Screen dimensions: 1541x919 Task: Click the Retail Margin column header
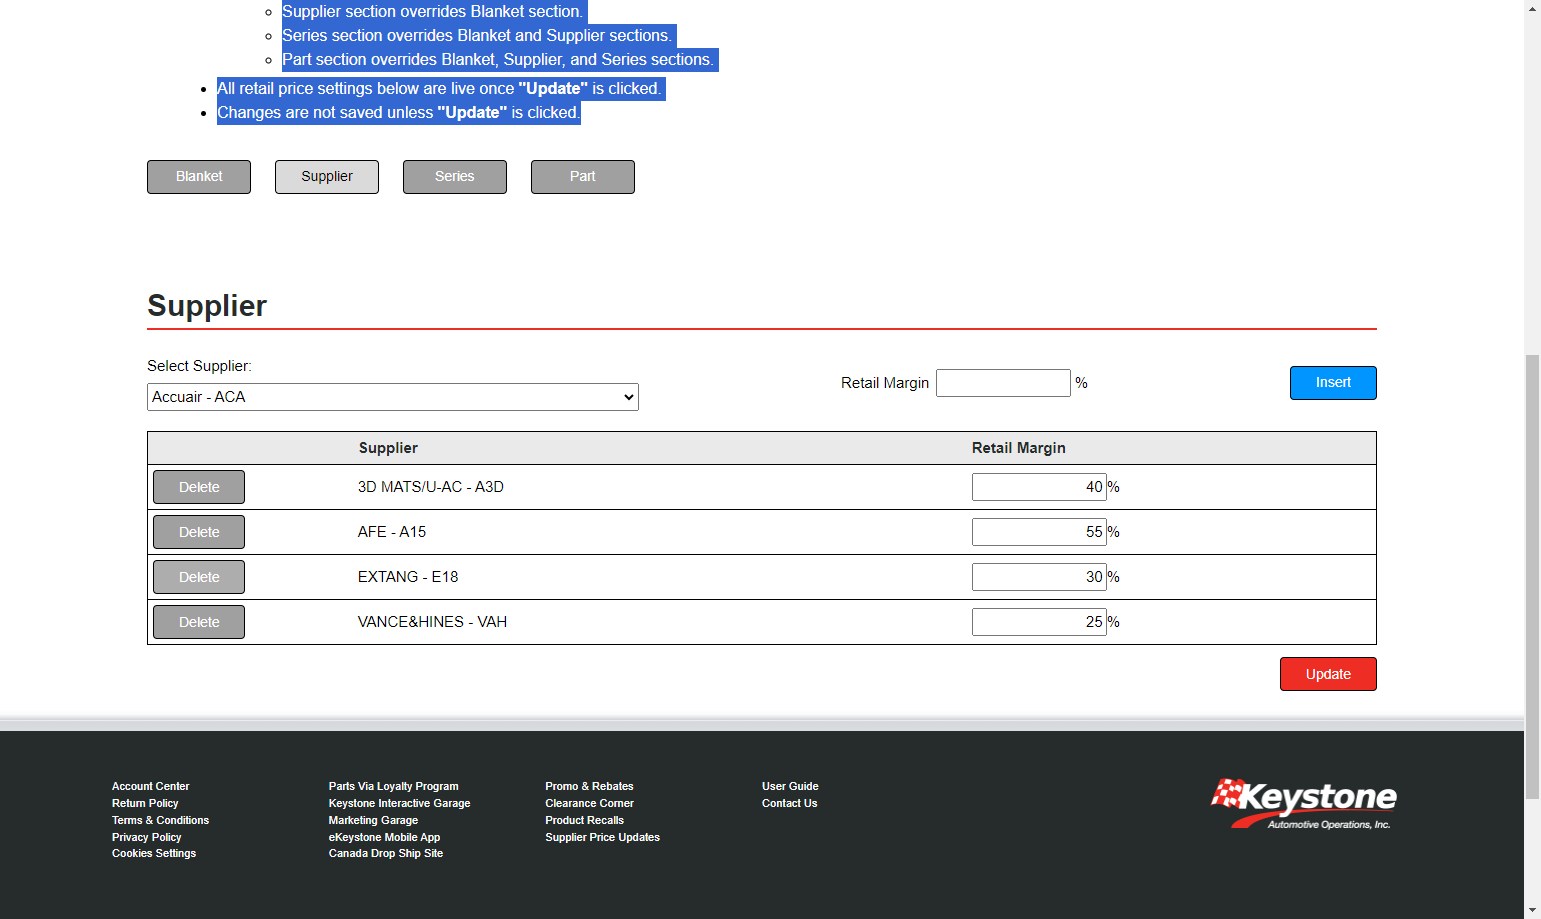pyautogui.click(x=1018, y=448)
